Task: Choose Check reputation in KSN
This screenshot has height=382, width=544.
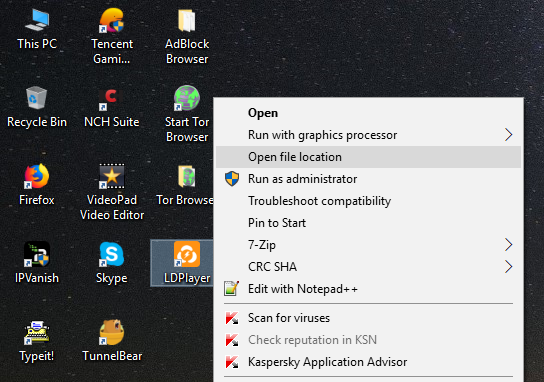Action: 368,340
